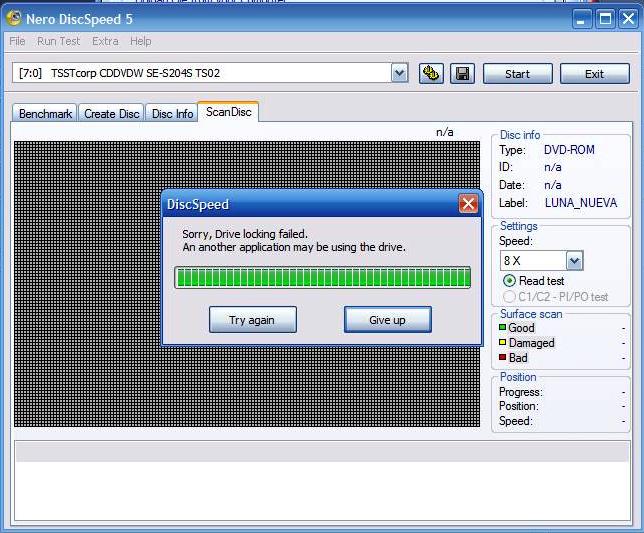This screenshot has height=533, width=644.
Task: Select C1/C2 - PI/PO test option
Action: tap(509, 296)
